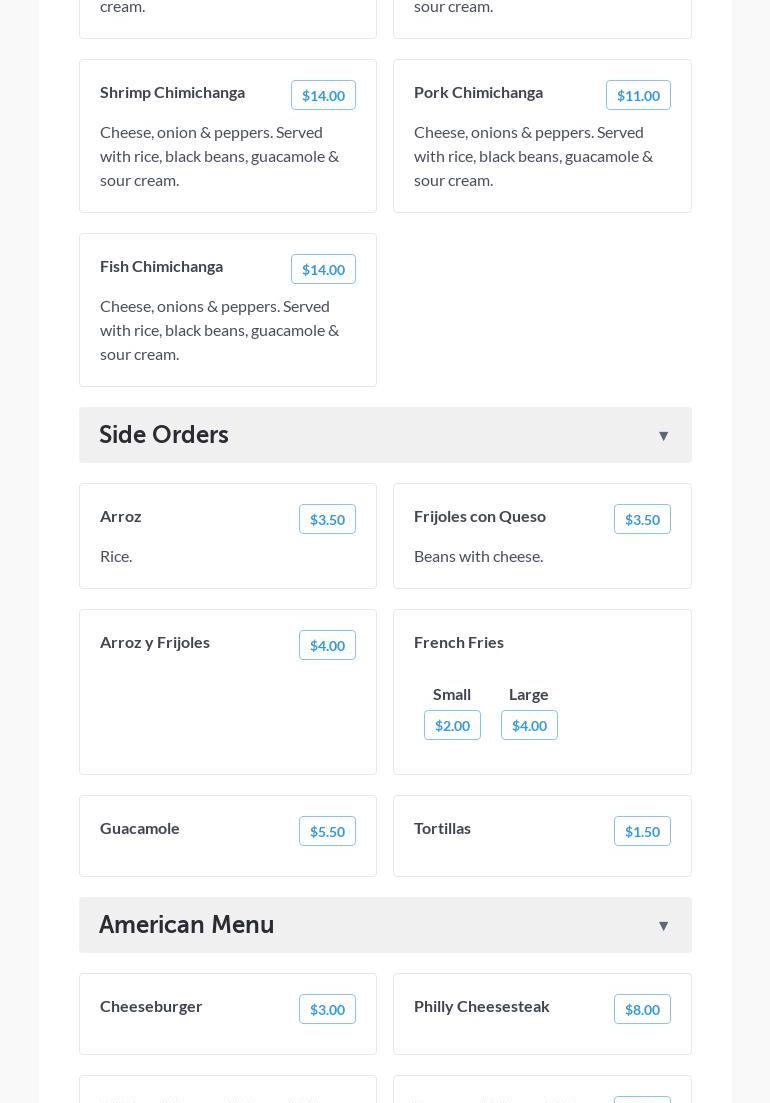The width and height of the screenshot is (770, 1103).
Task: Add Shrimp Chimichanga for $14.00
Action: pos(323,96)
